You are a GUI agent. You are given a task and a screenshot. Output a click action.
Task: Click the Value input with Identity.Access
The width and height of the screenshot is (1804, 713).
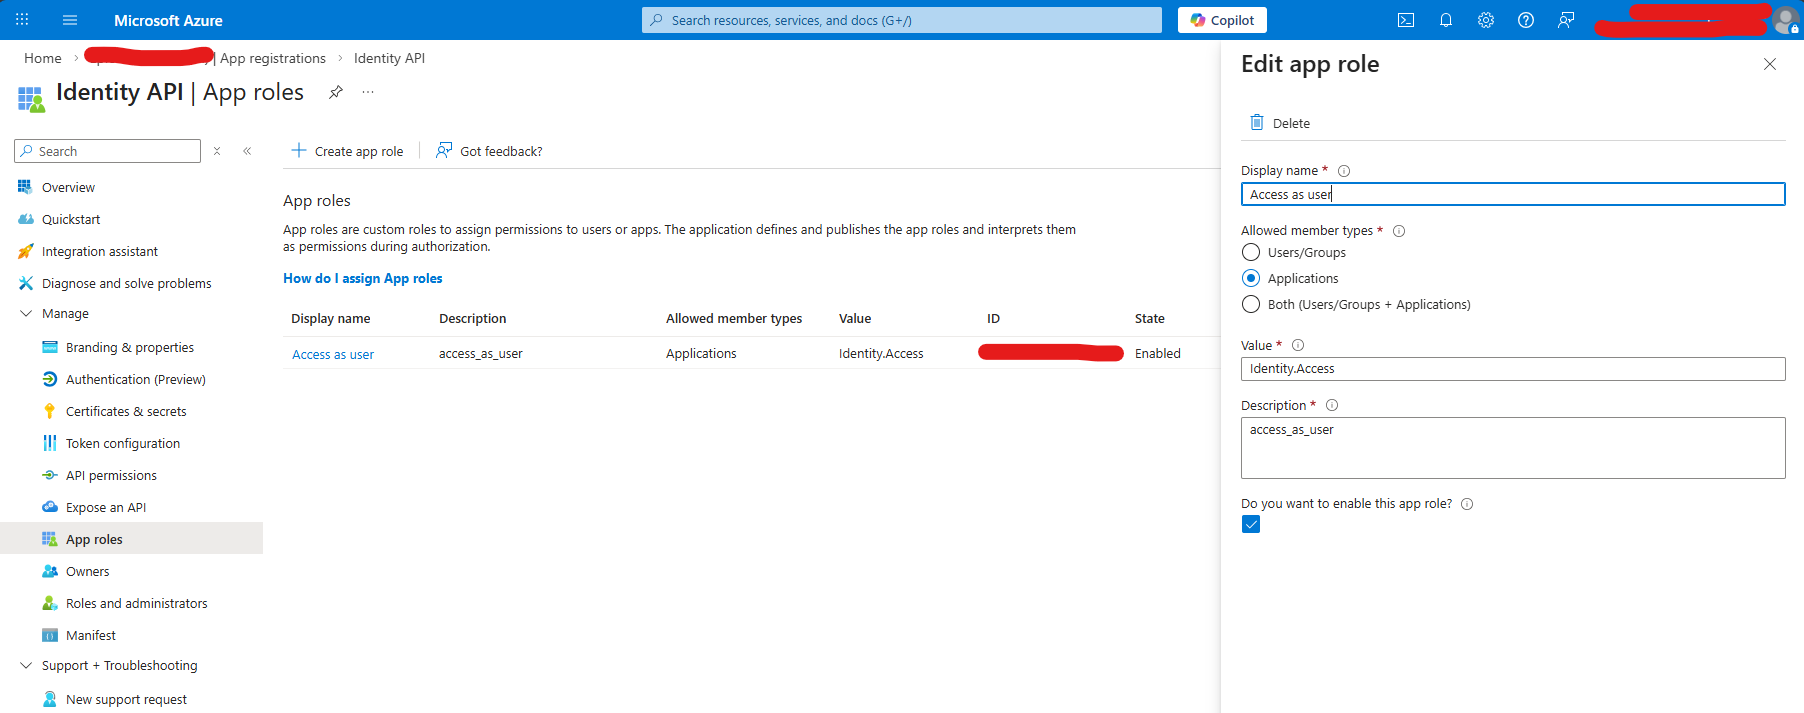click(x=1513, y=369)
